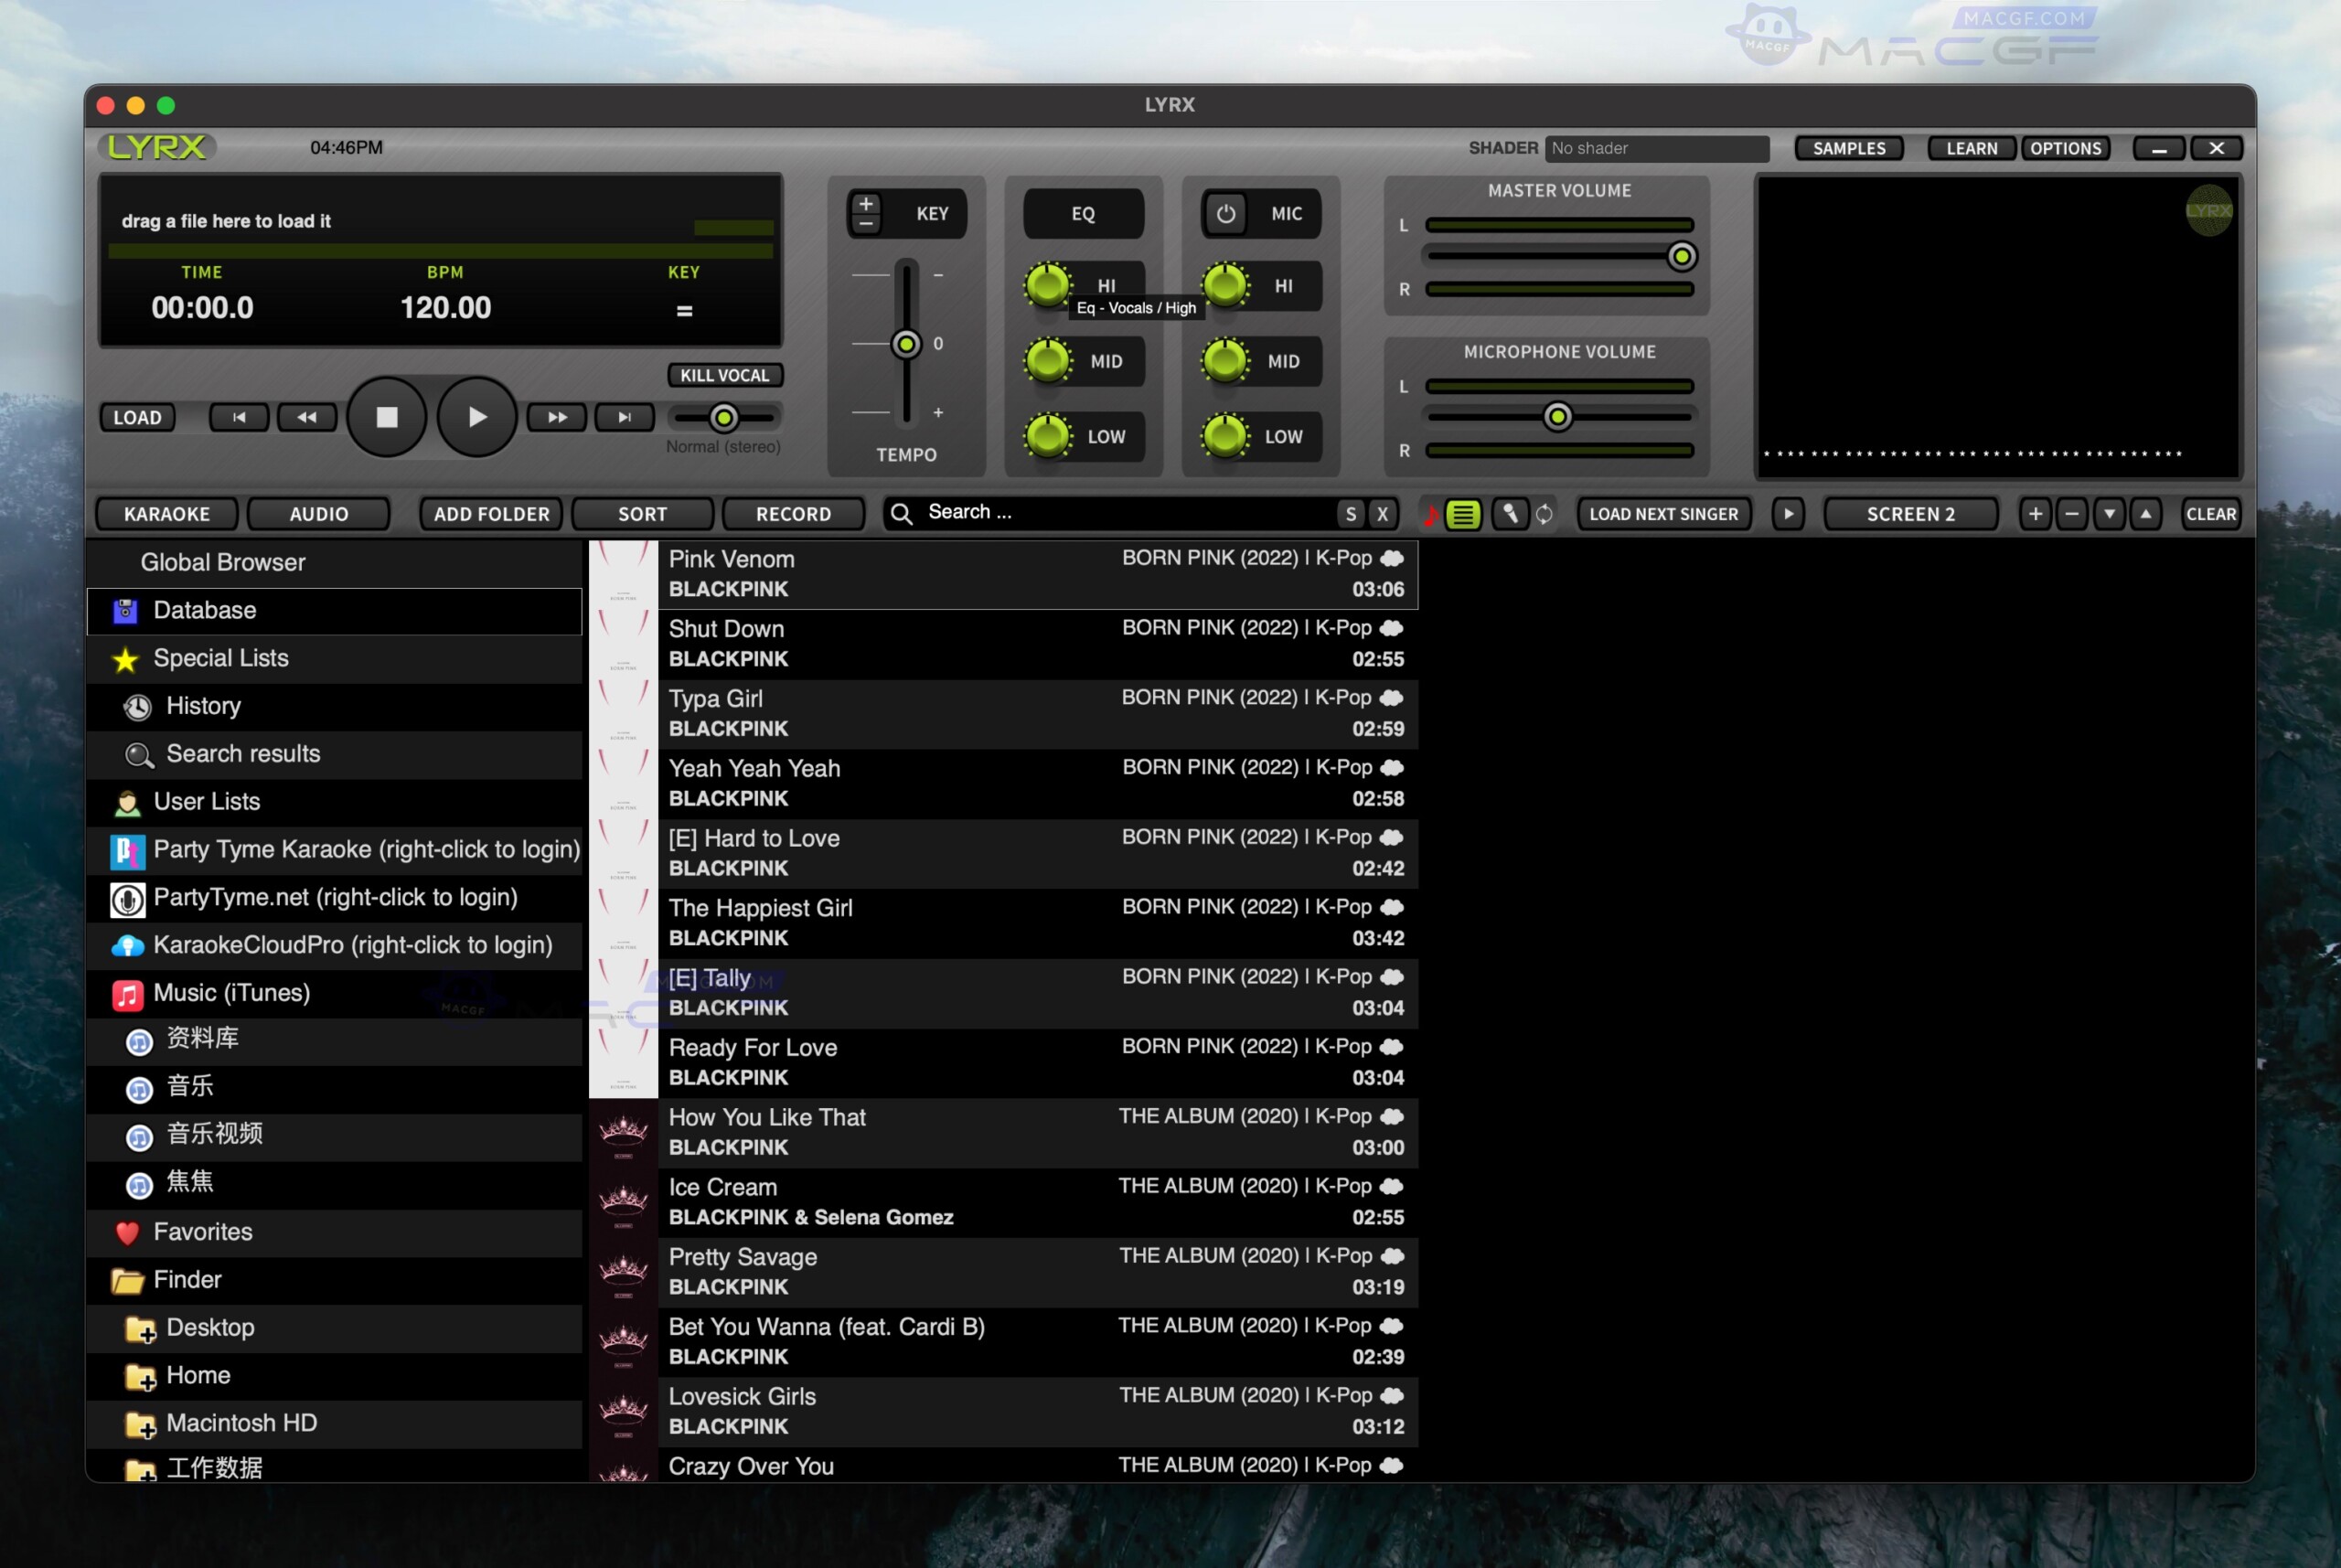Viewport: 2341px width, 1568px height.
Task: Toggle KILL VOCAL on
Action: (725, 375)
